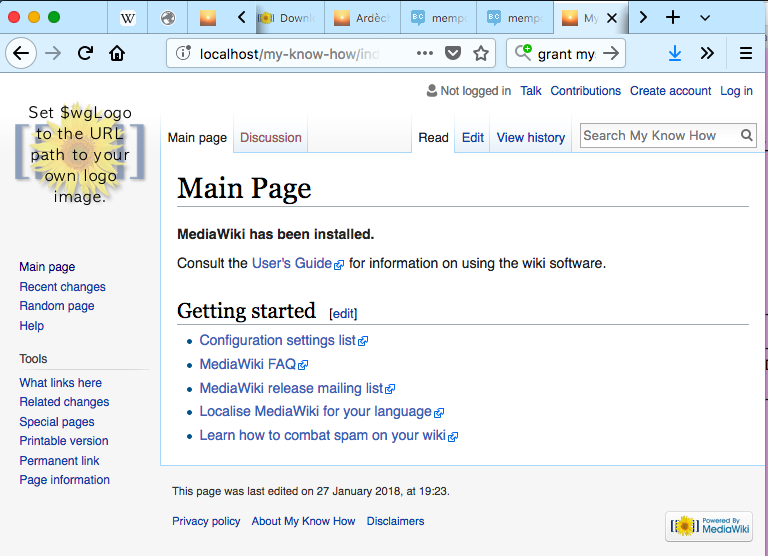Close the active My Know How tab
The height and width of the screenshot is (556, 768).
pos(612,18)
